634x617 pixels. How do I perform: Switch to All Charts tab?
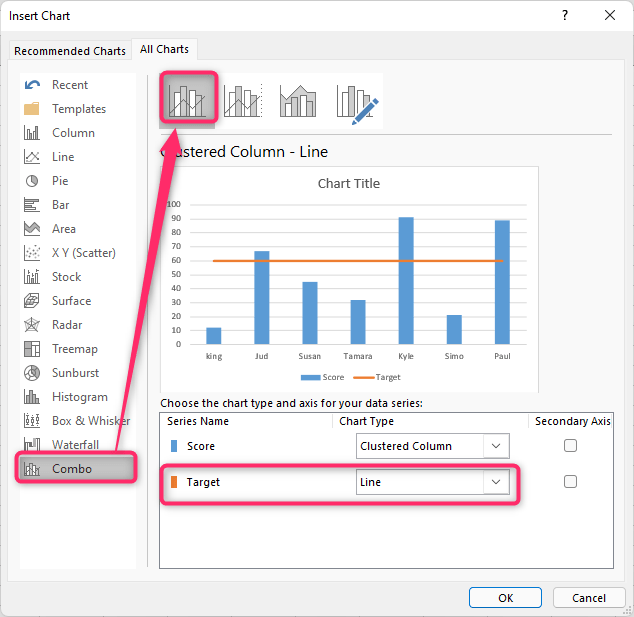(164, 49)
